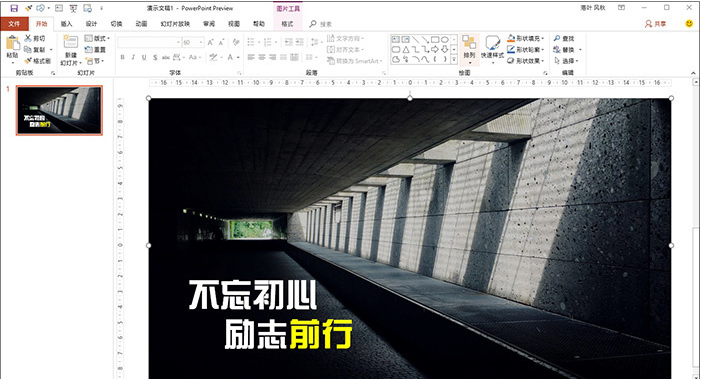701x379 pixels.
Task: Open 快速样式 quick styles
Action: 492,49
